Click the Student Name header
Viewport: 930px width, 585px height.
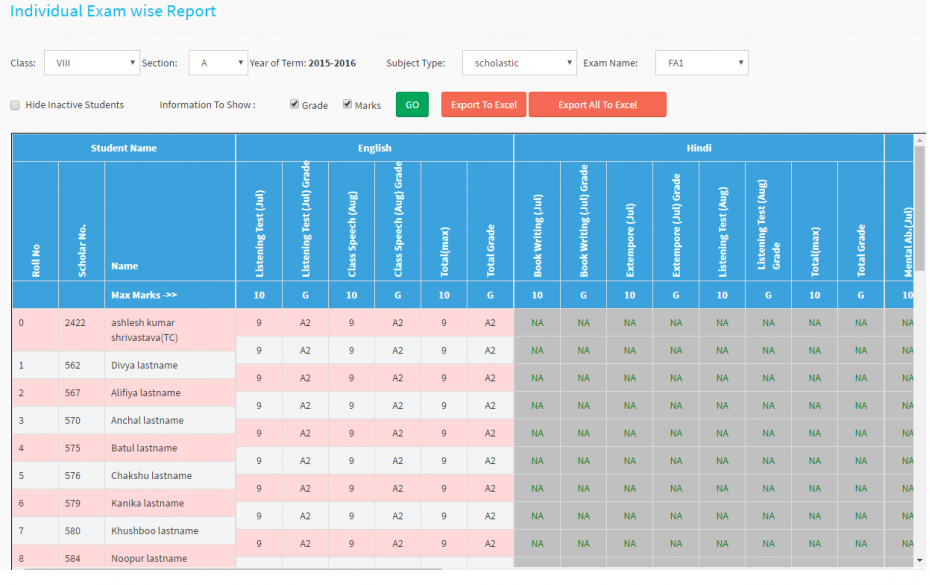pos(122,147)
